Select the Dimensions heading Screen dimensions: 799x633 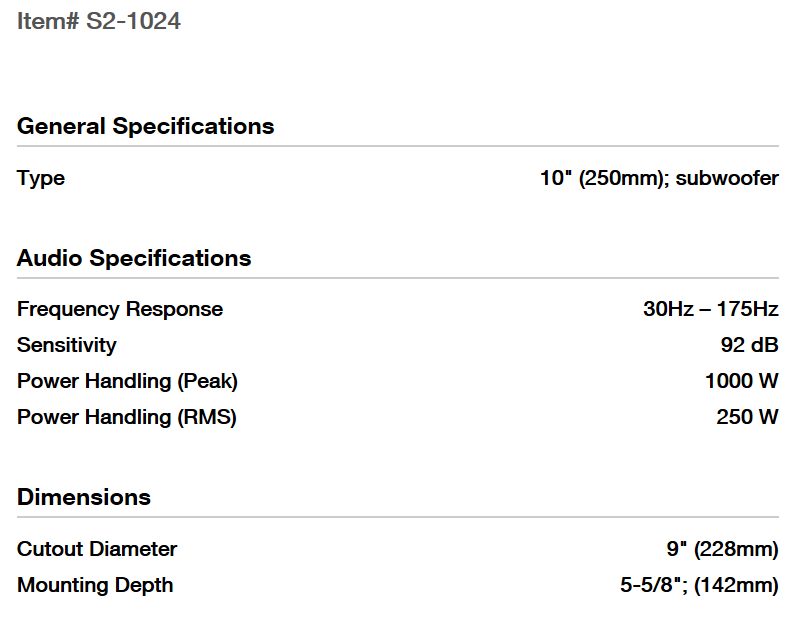coord(84,497)
